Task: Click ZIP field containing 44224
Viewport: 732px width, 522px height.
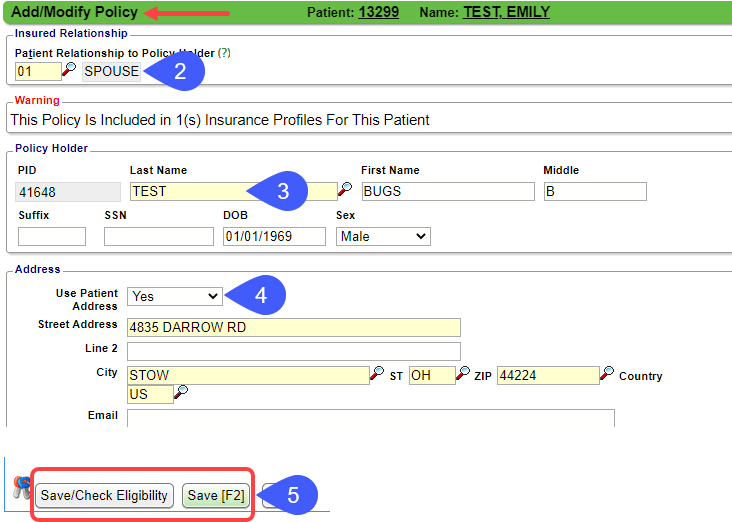Action: [x=549, y=375]
